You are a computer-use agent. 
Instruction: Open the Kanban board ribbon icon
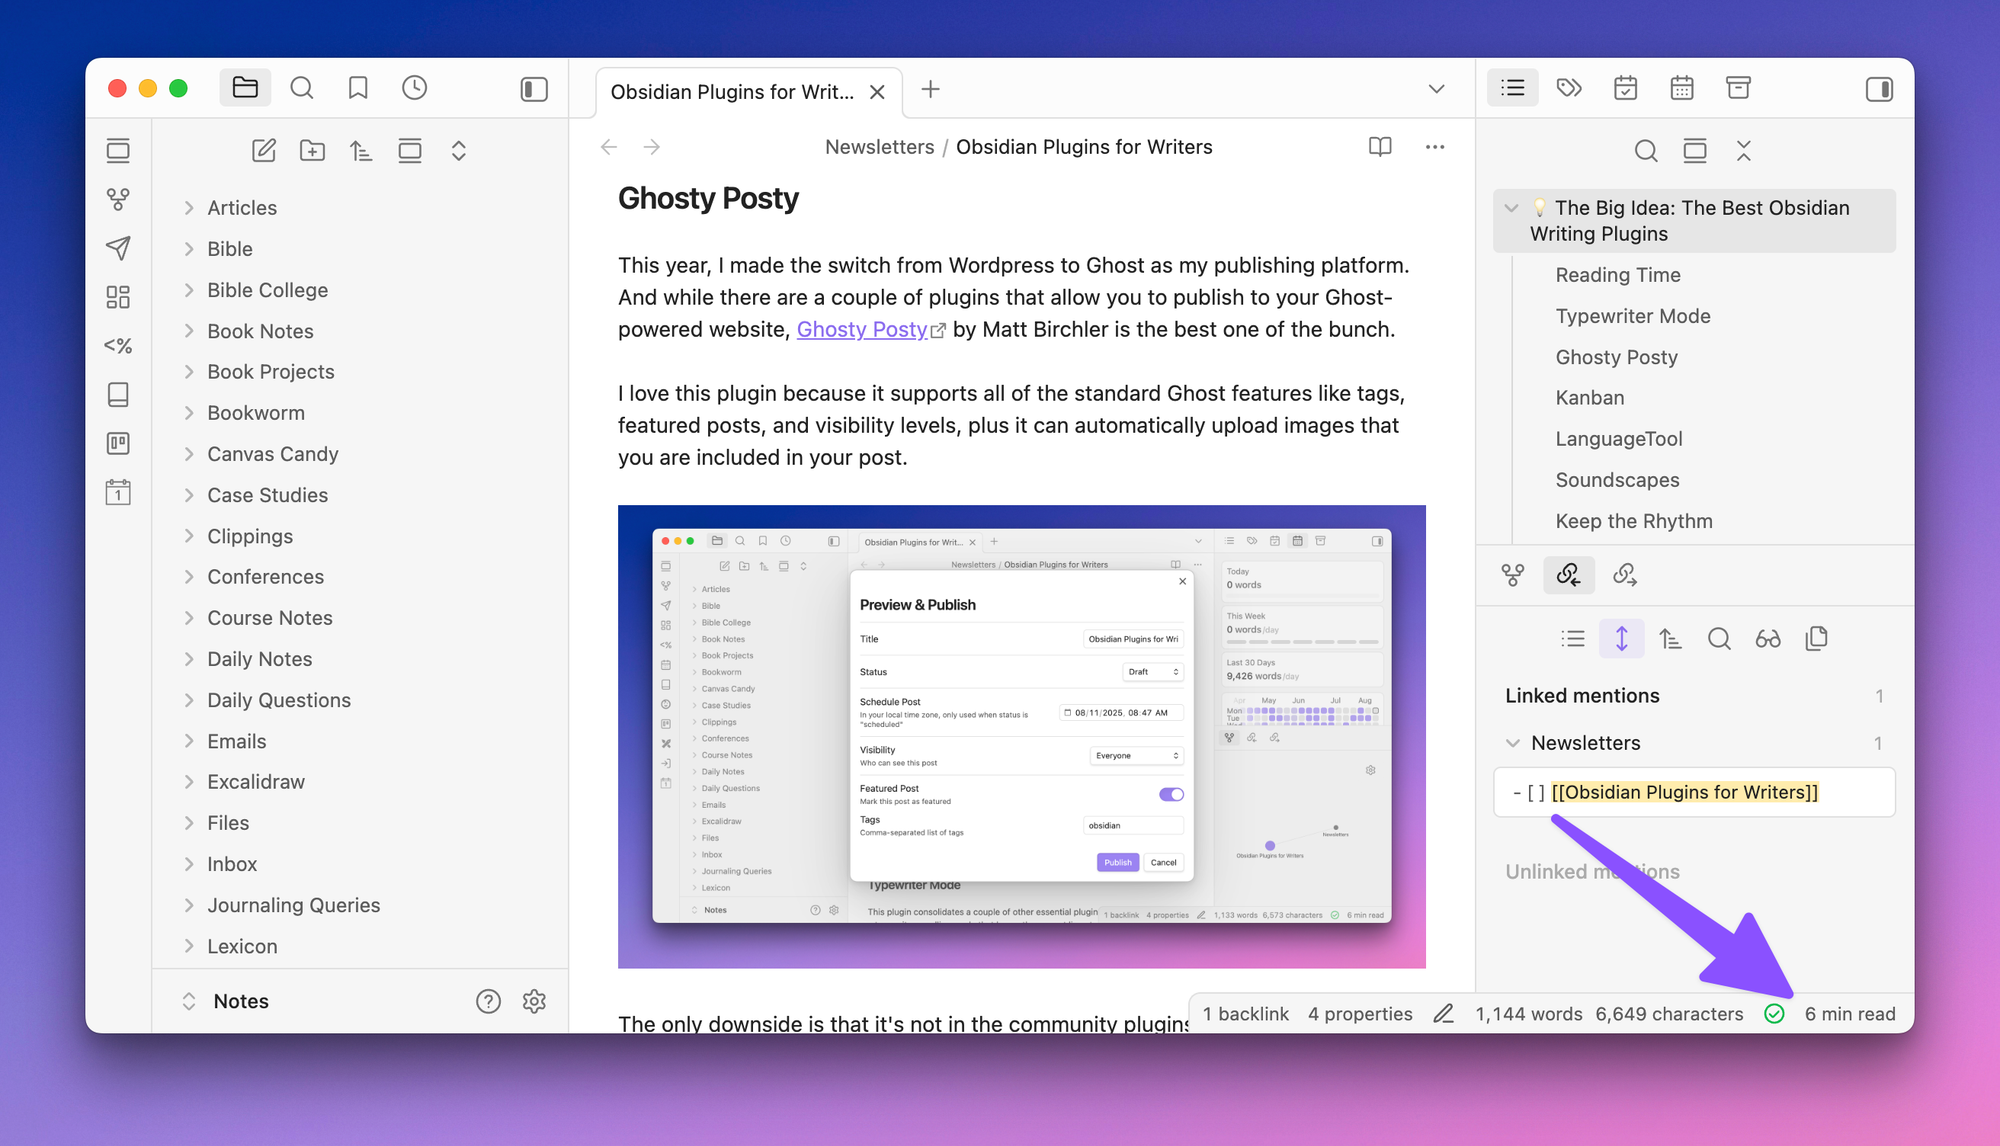118,443
